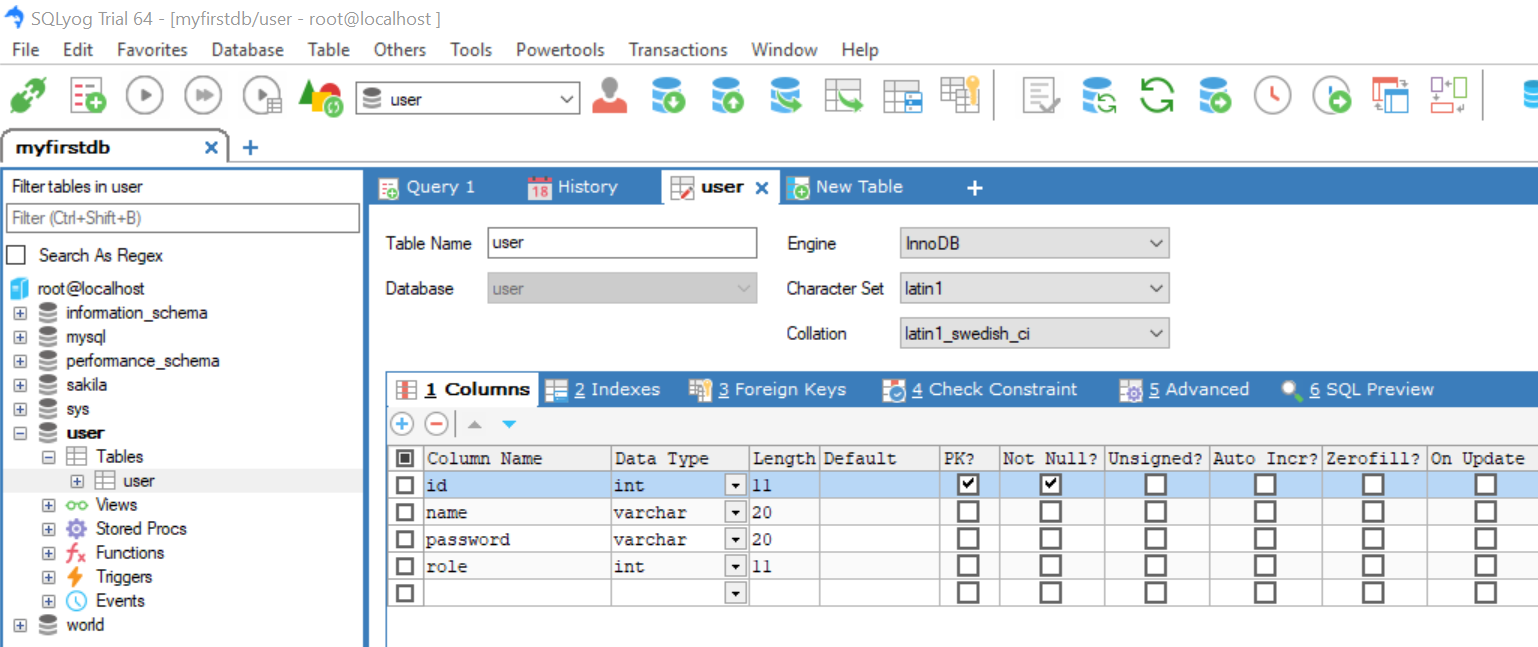
Task: Click the green plug new connection icon
Action: click(27, 96)
